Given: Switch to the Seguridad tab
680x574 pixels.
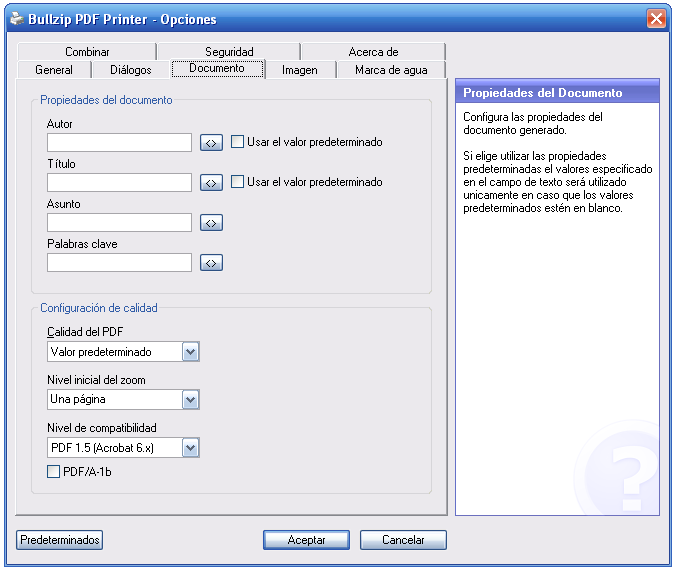Looking at the screenshot, I should click(229, 52).
